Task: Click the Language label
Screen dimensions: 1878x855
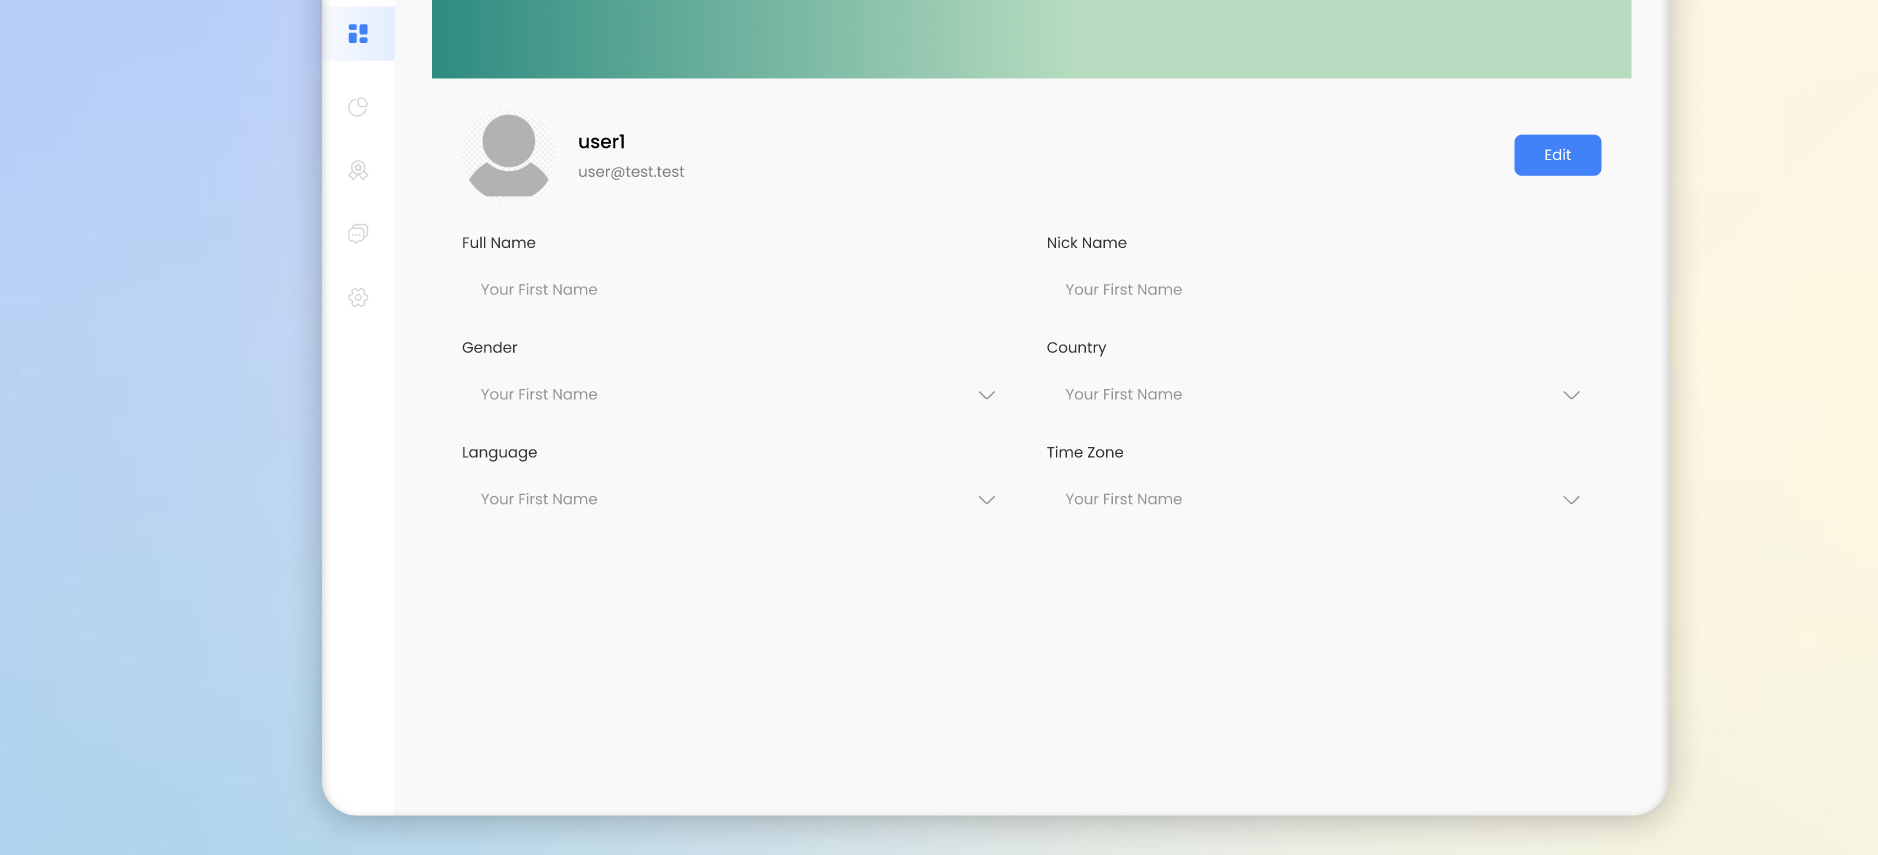Action: coord(500,453)
